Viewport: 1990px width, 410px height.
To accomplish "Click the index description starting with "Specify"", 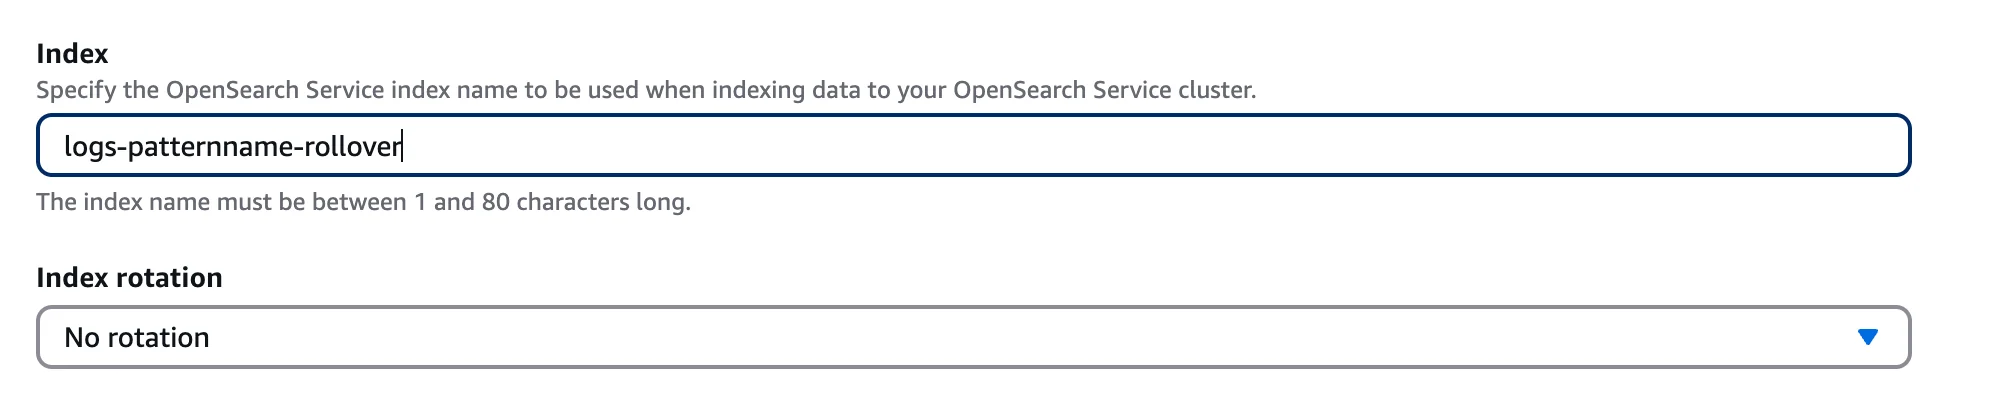I will point(645,90).
